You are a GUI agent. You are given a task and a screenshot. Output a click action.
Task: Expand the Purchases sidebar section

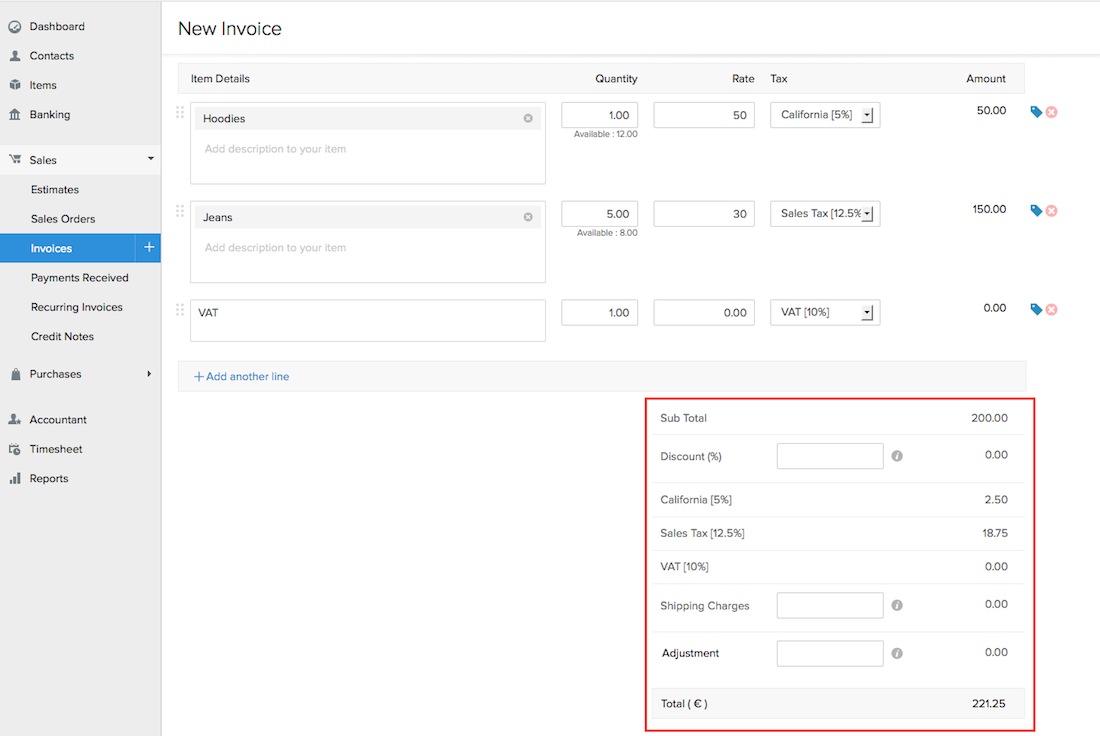click(x=149, y=374)
